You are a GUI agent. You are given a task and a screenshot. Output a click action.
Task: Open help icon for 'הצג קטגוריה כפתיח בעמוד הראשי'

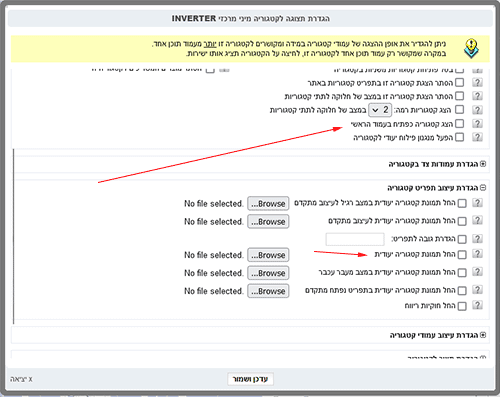point(477,124)
